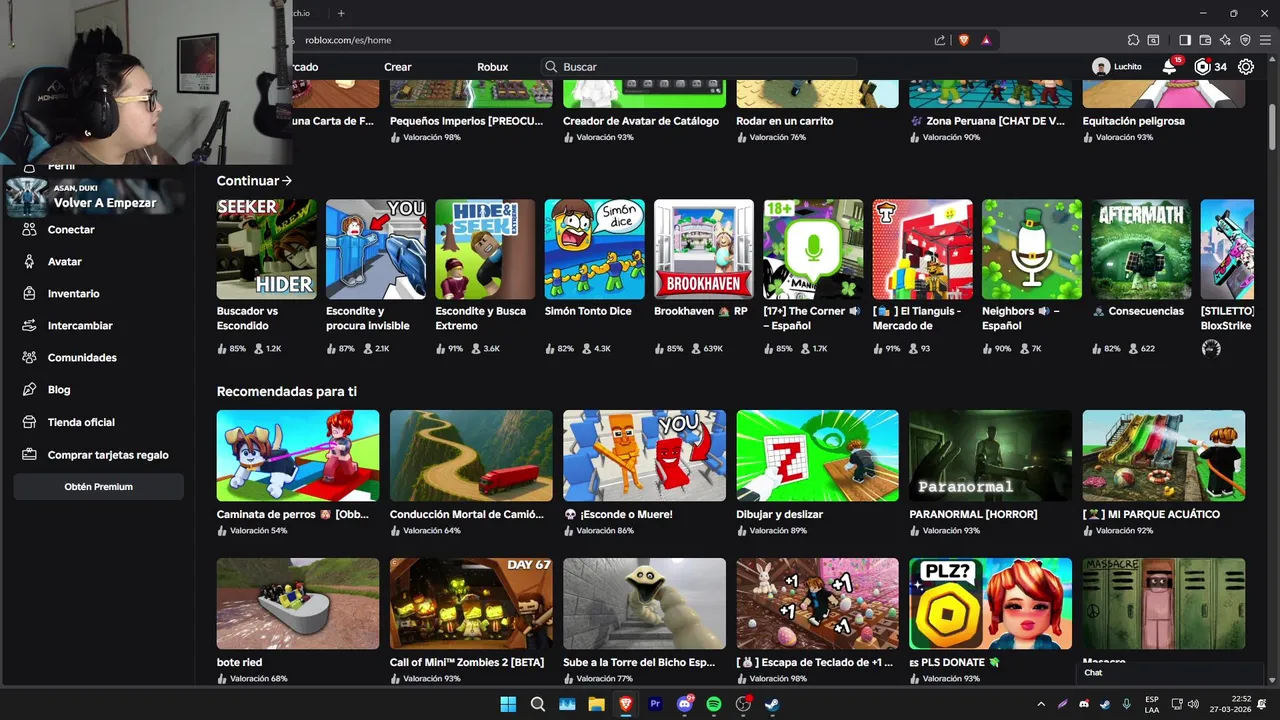Click the Inventario sidebar icon
Viewport: 1280px width, 720px height.
tap(29, 293)
